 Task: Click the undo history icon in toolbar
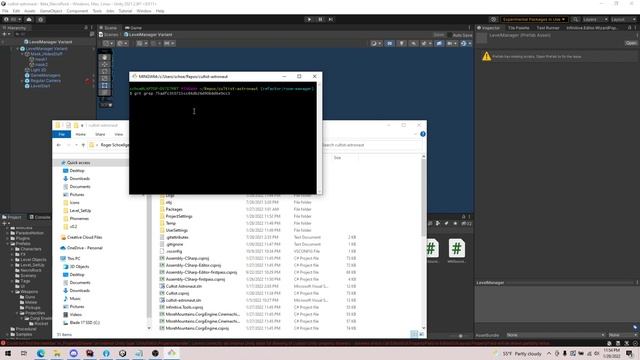tap(493, 19)
